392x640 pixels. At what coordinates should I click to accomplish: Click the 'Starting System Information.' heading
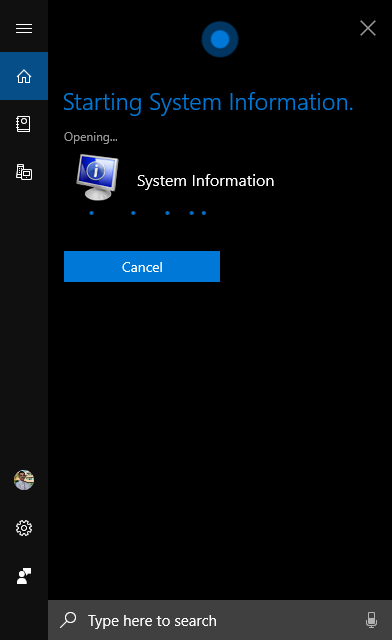[x=208, y=102]
